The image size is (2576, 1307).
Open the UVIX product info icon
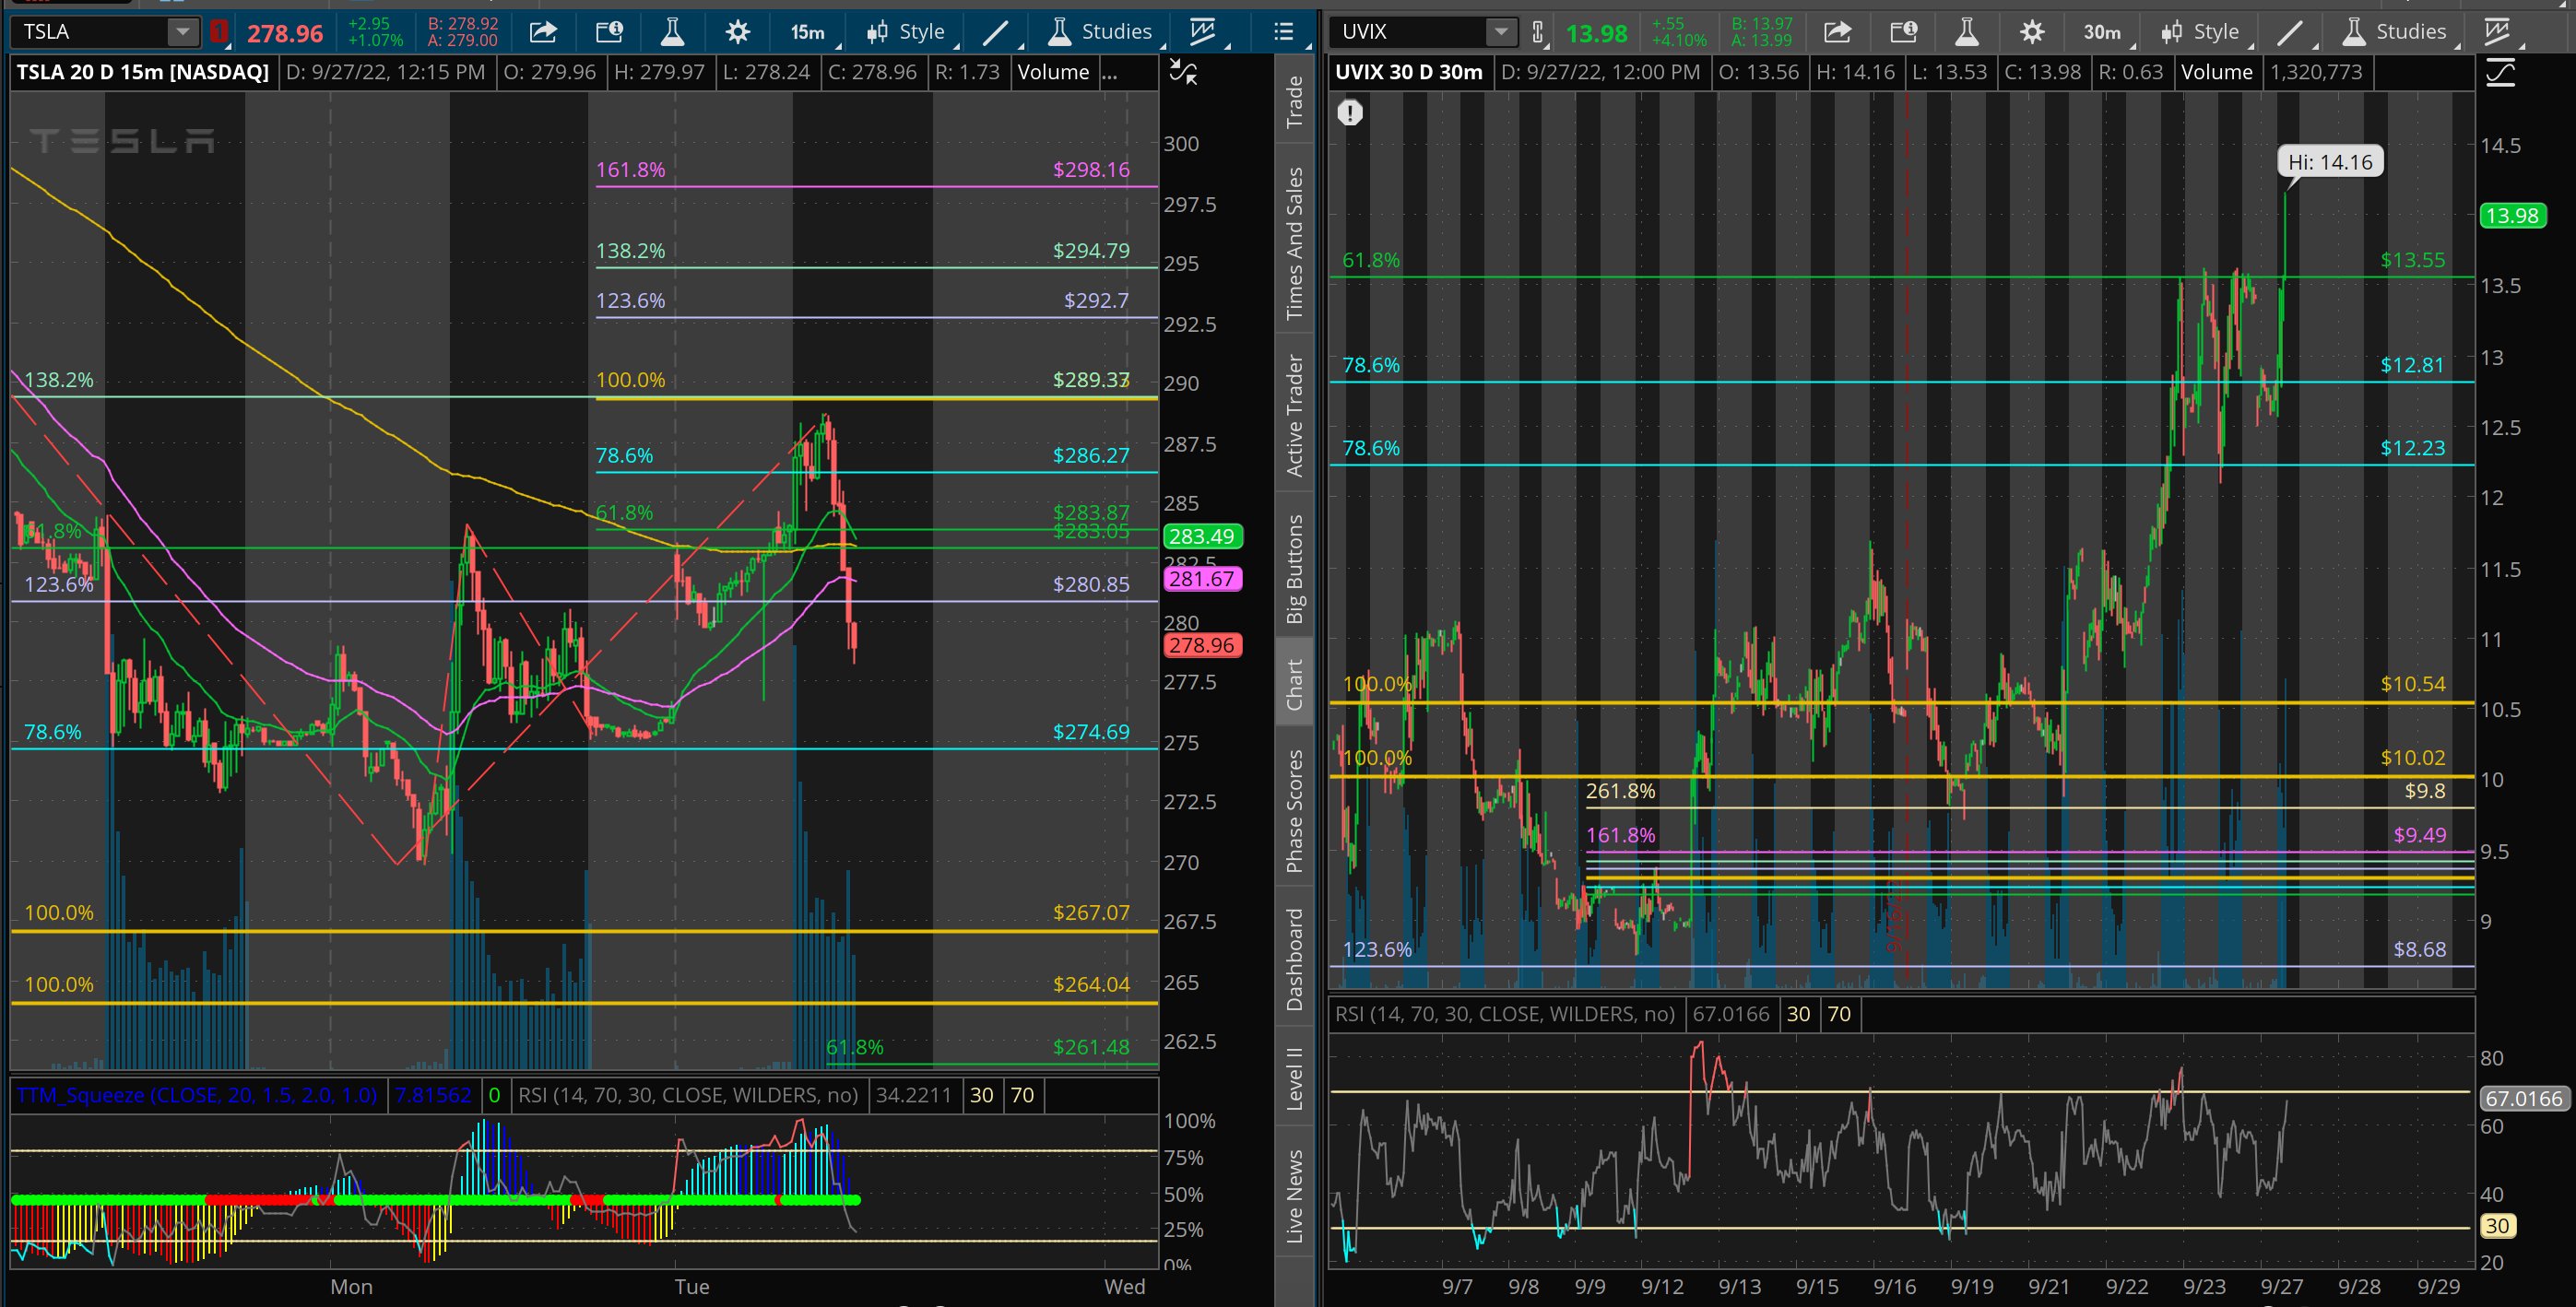pyautogui.click(x=1903, y=32)
